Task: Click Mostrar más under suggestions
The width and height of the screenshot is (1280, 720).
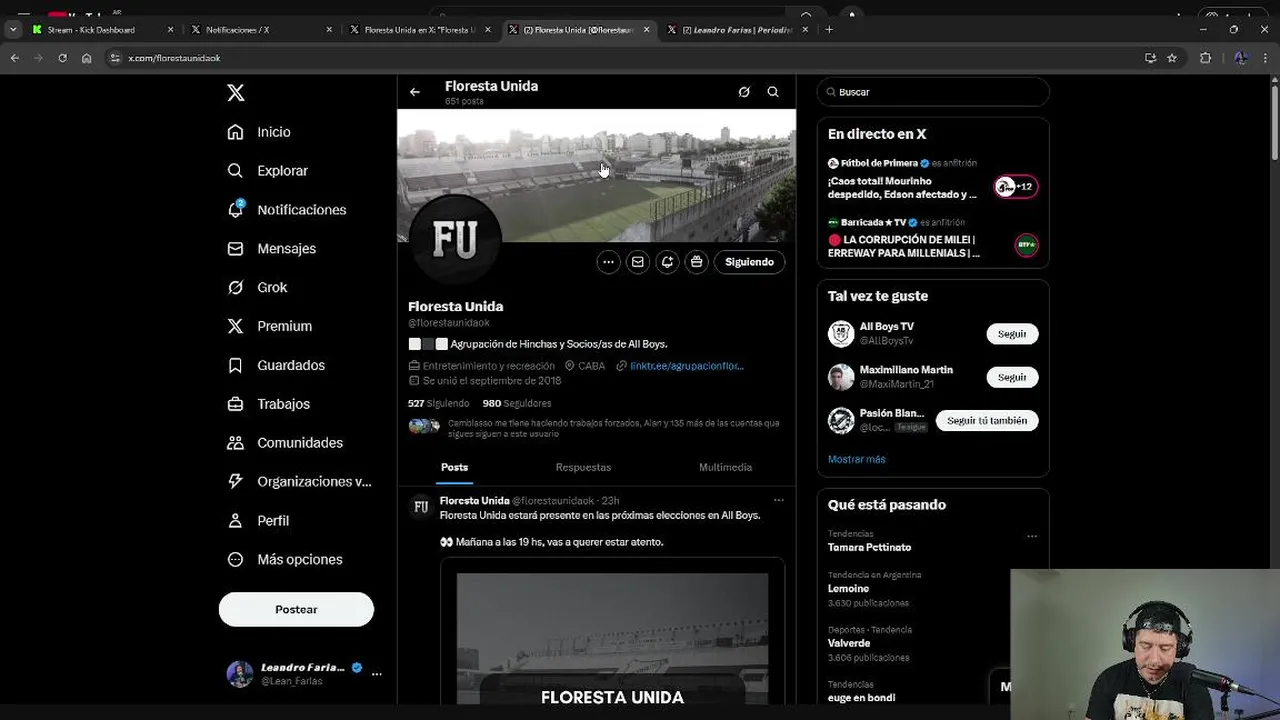Action: click(x=857, y=460)
